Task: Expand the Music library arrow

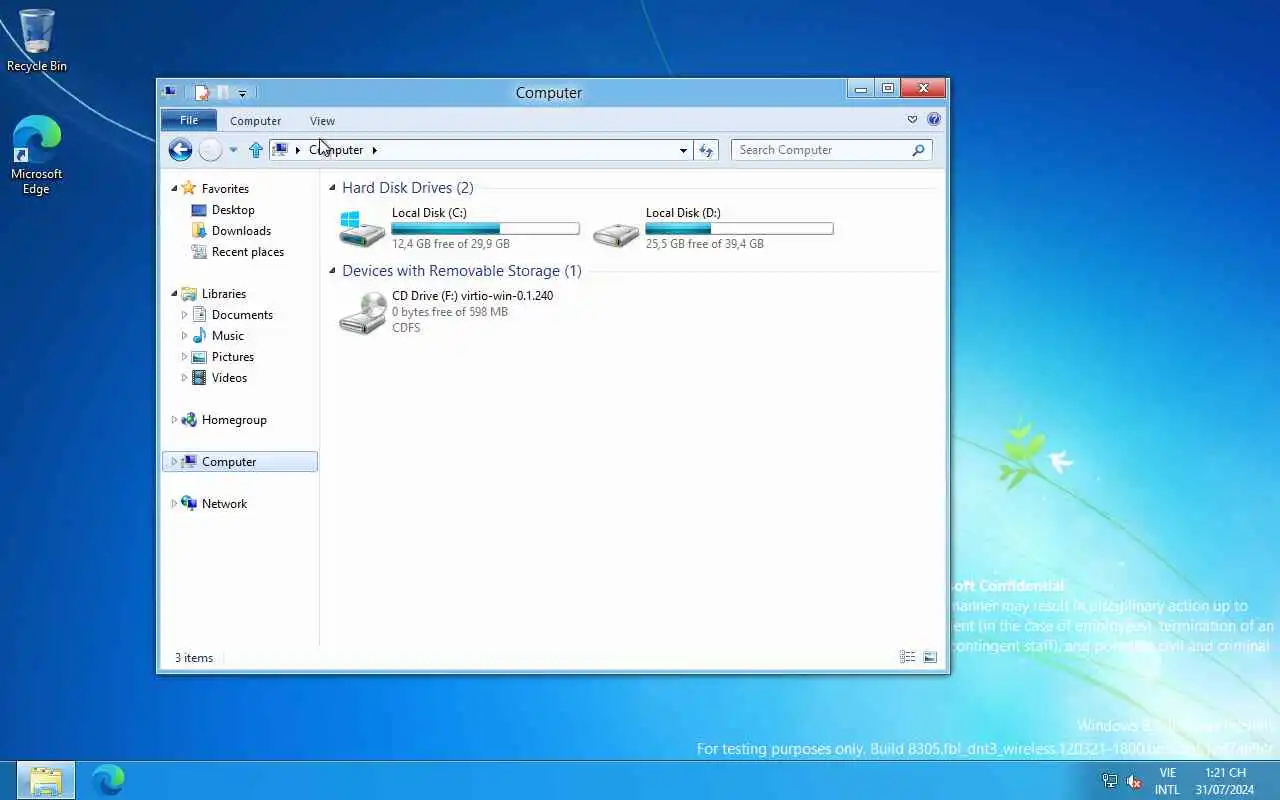Action: click(184, 336)
